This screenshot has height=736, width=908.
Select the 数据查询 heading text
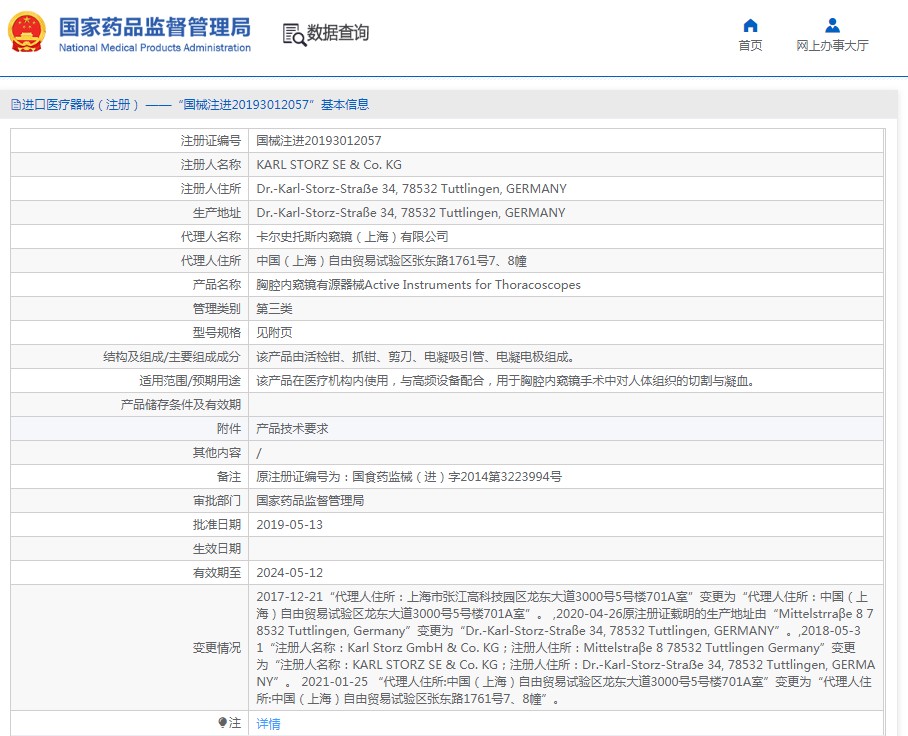click(x=338, y=33)
